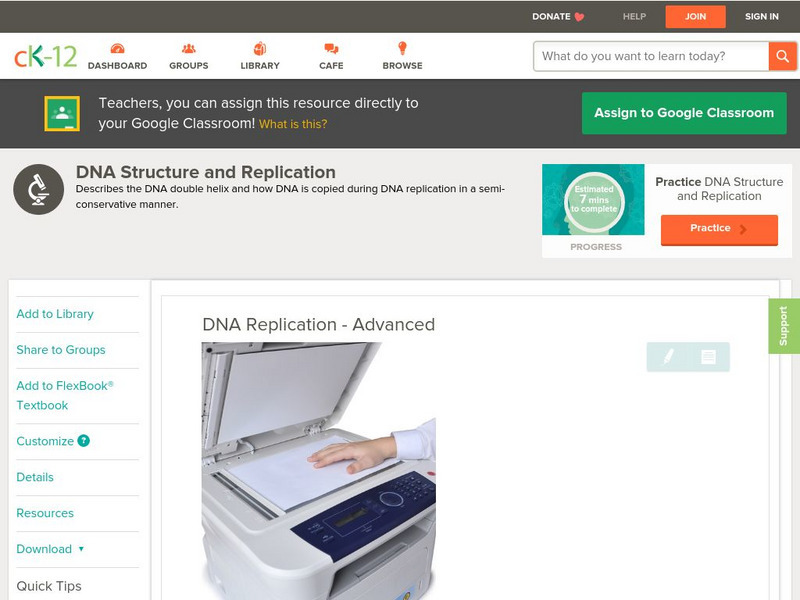Select the highlighter pen tool
800x600 pixels.
(668, 356)
